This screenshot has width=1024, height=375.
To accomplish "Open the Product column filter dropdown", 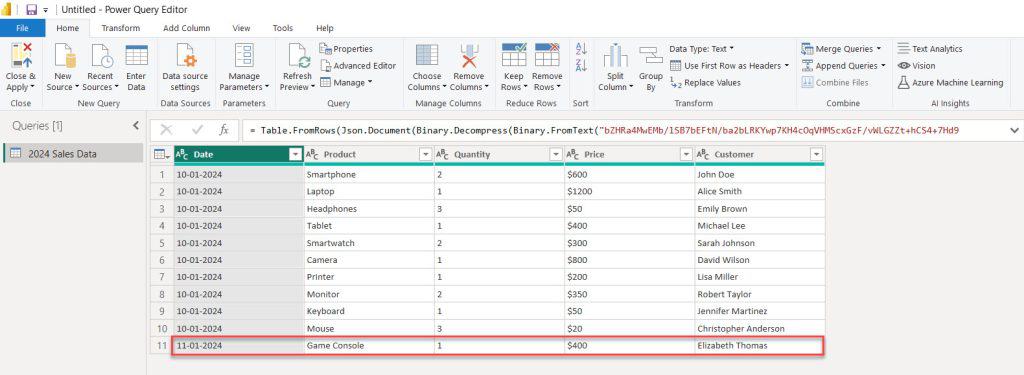I will [x=426, y=155].
